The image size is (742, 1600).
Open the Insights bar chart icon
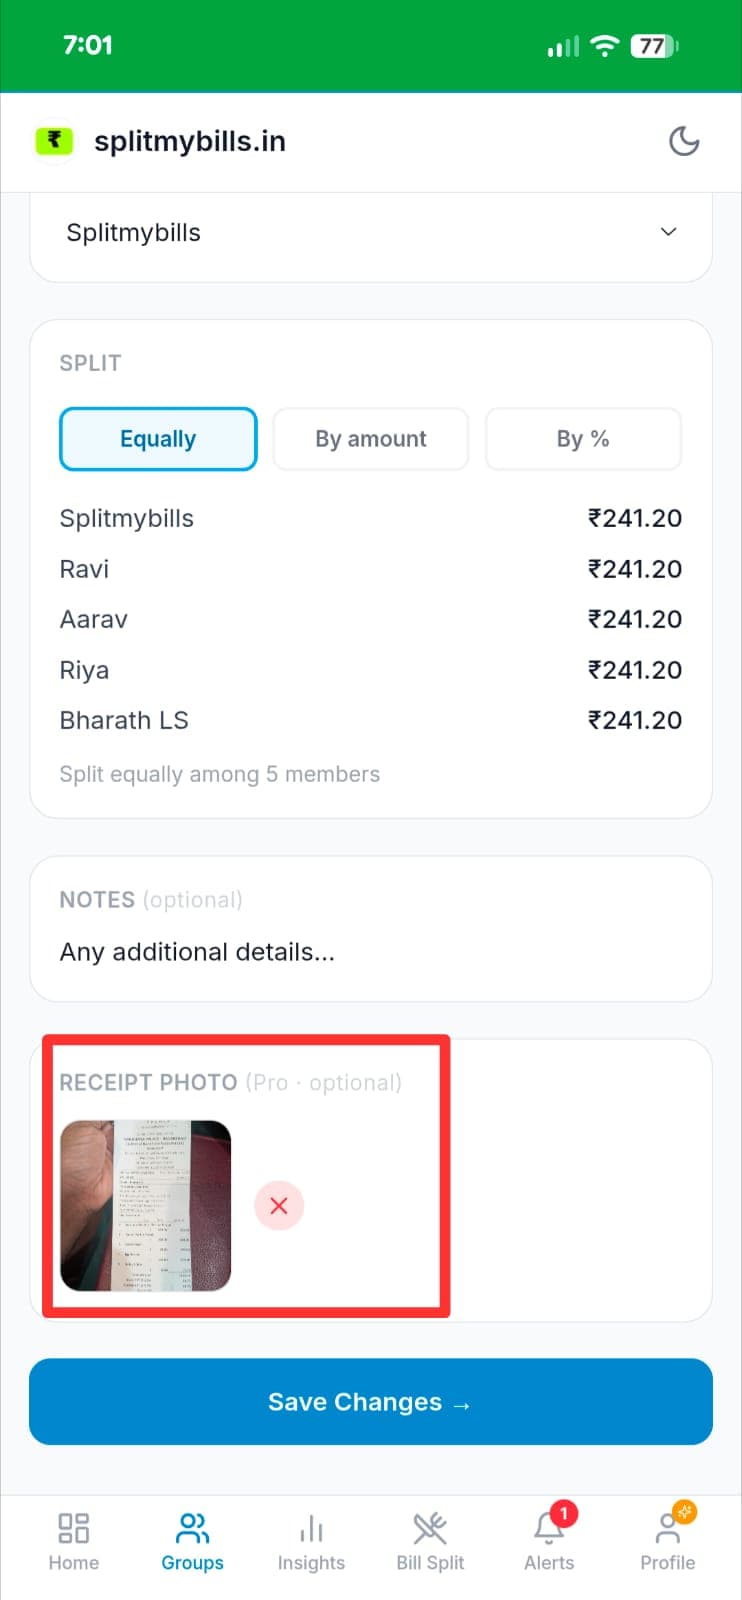(311, 1527)
